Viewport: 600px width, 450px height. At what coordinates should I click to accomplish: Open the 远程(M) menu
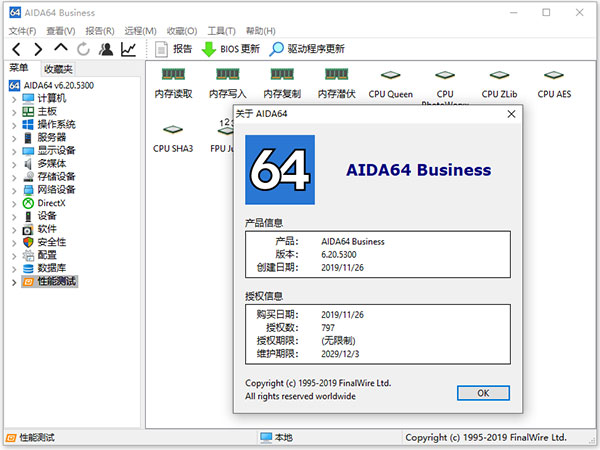click(140, 31)
